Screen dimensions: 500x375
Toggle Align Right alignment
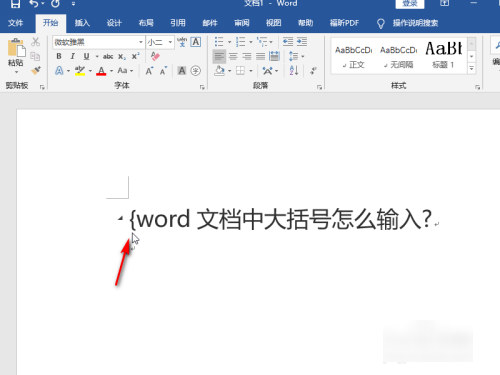[247, 56]
